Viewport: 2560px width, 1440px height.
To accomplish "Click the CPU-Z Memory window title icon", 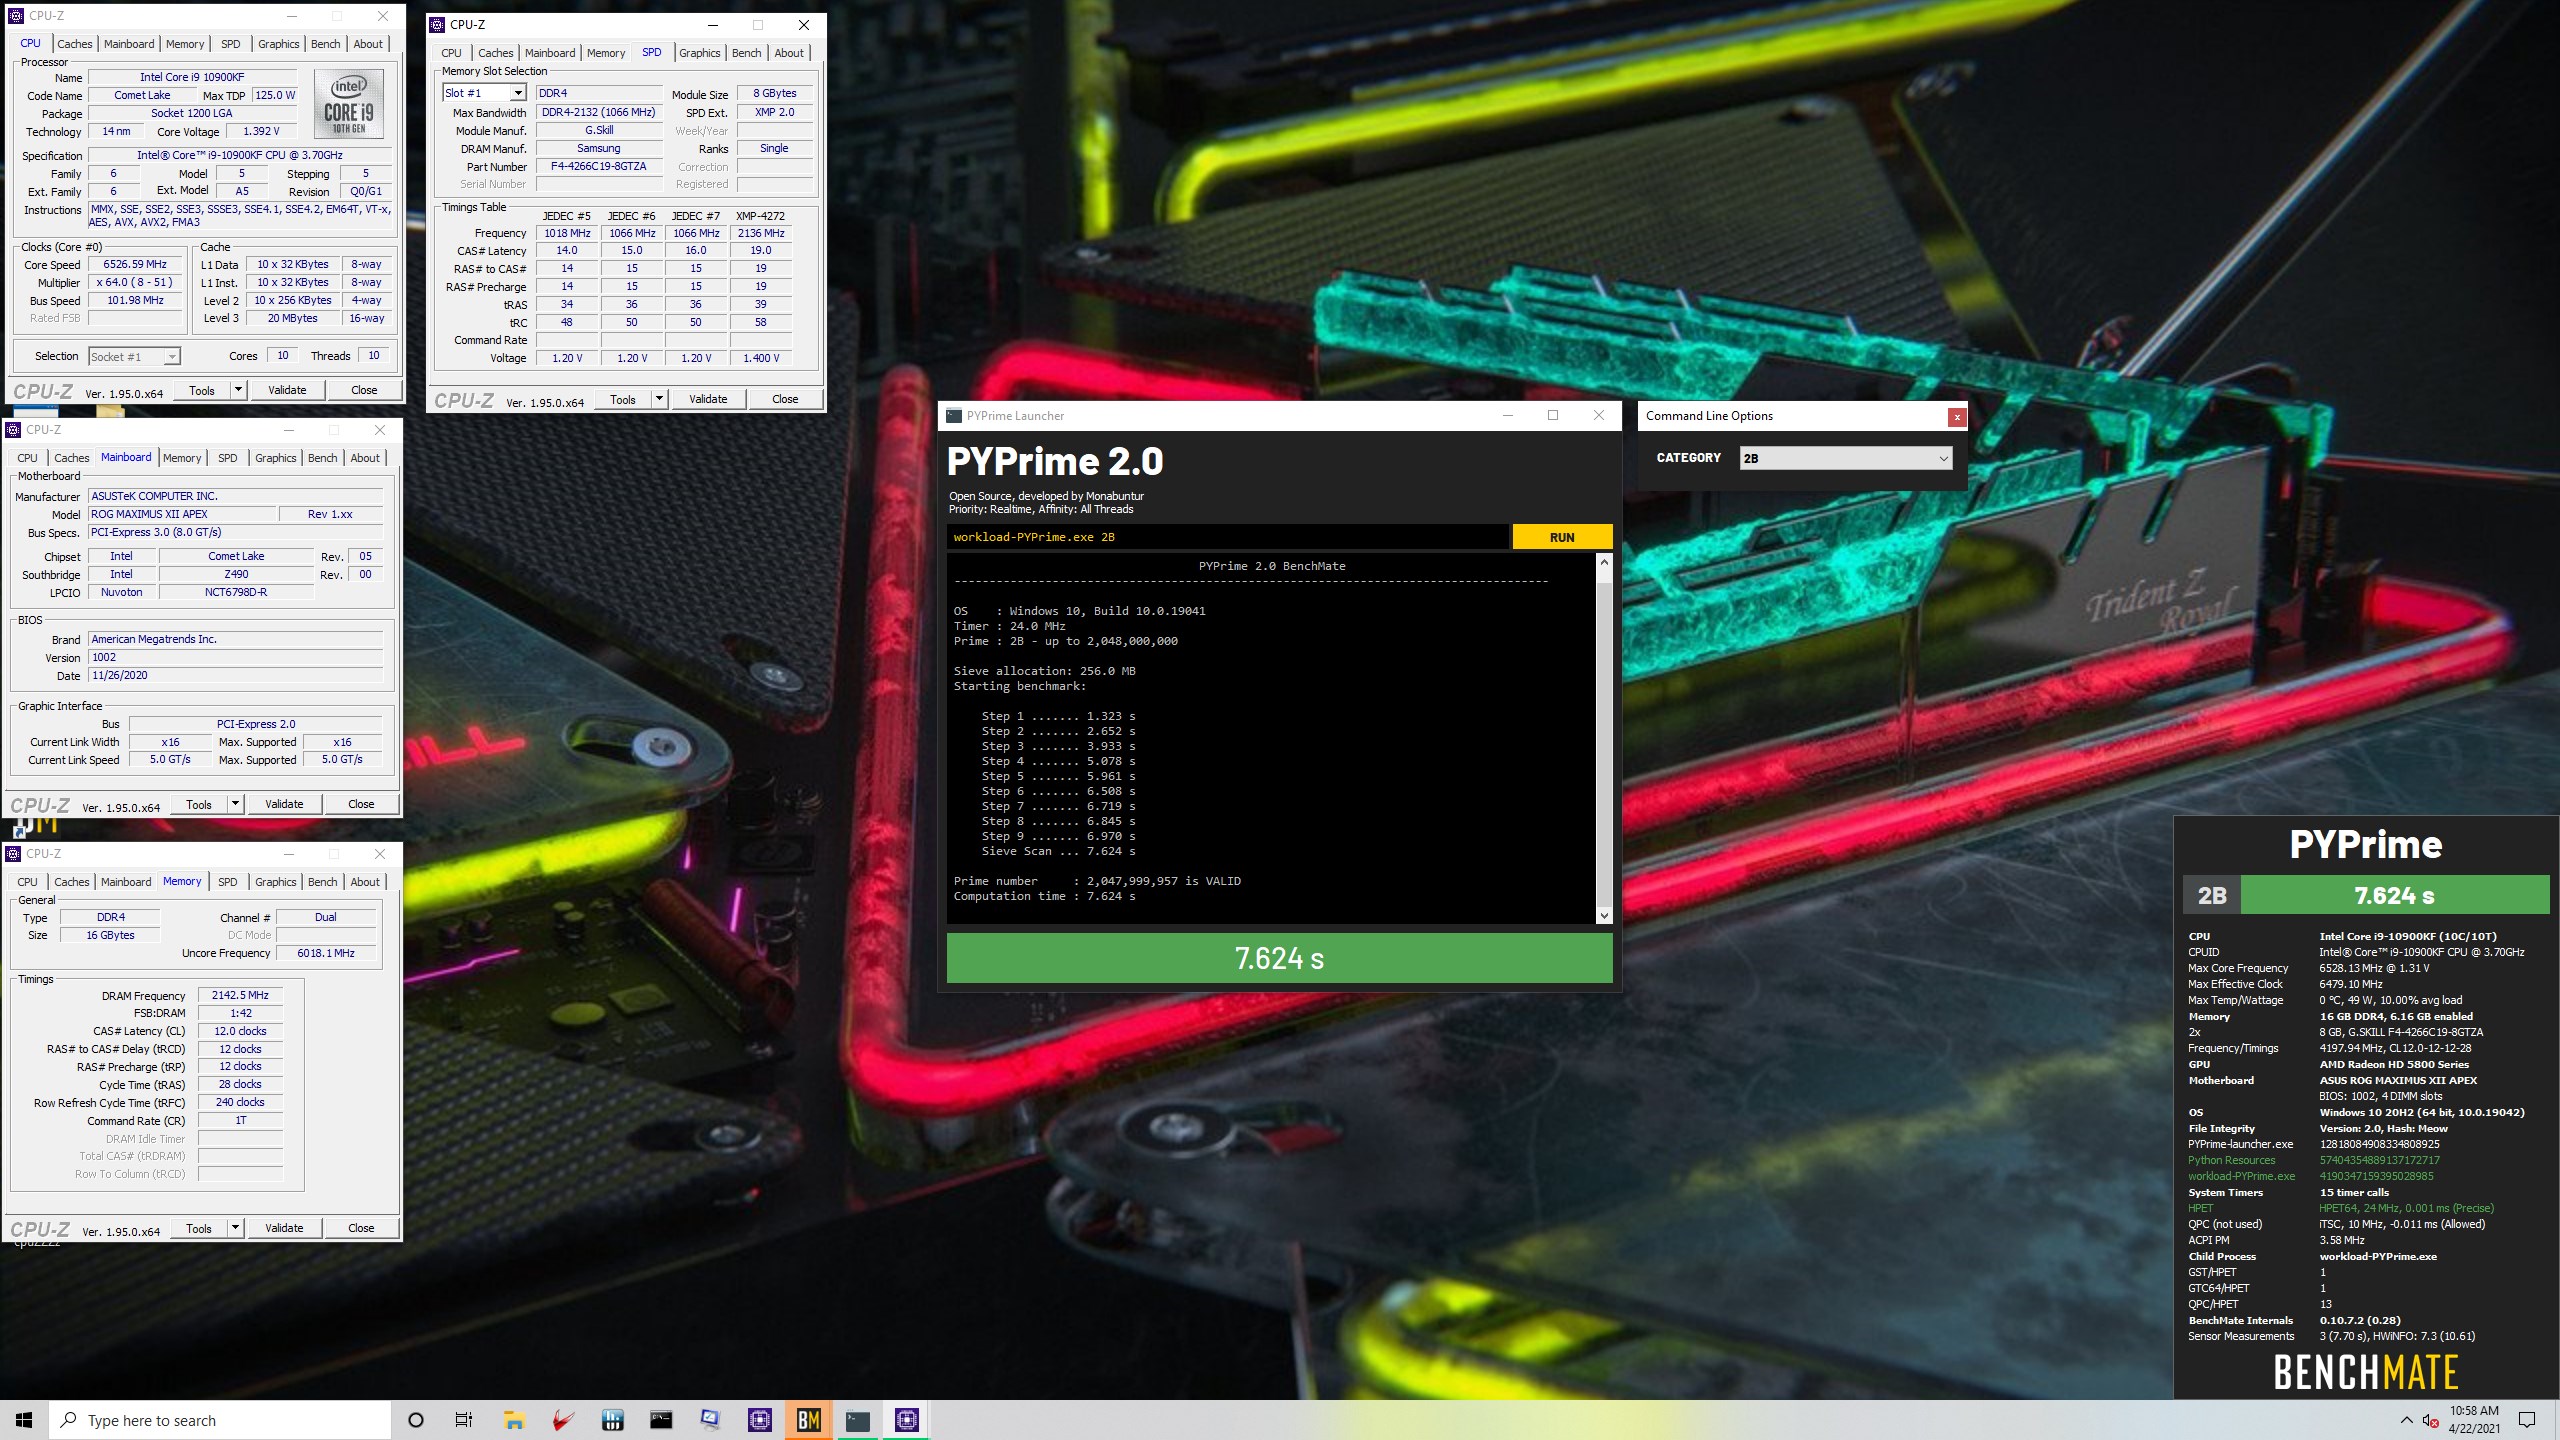I will pos(13,854).
